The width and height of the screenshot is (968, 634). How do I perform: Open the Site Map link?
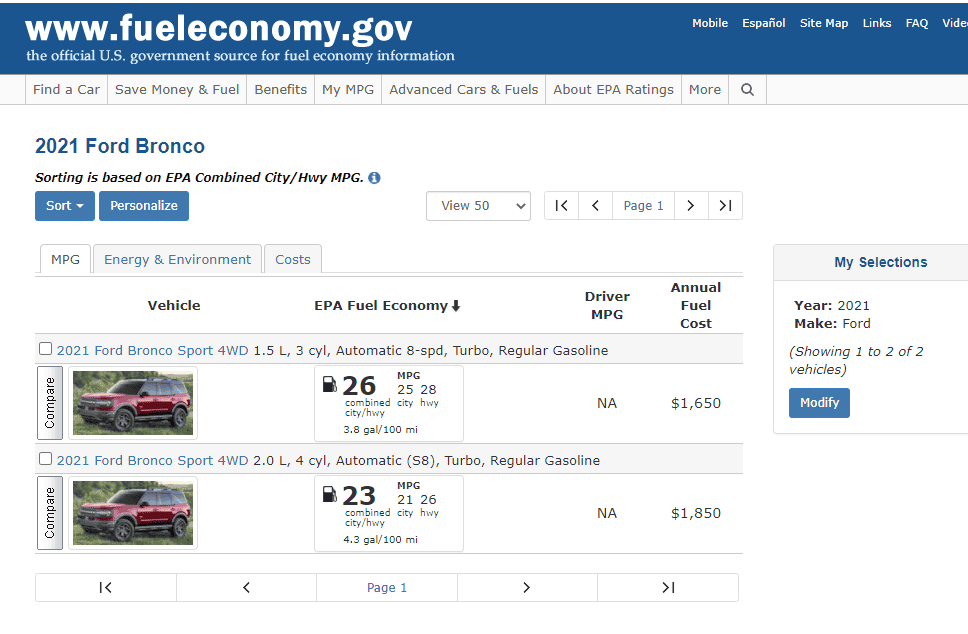(824, 23)
